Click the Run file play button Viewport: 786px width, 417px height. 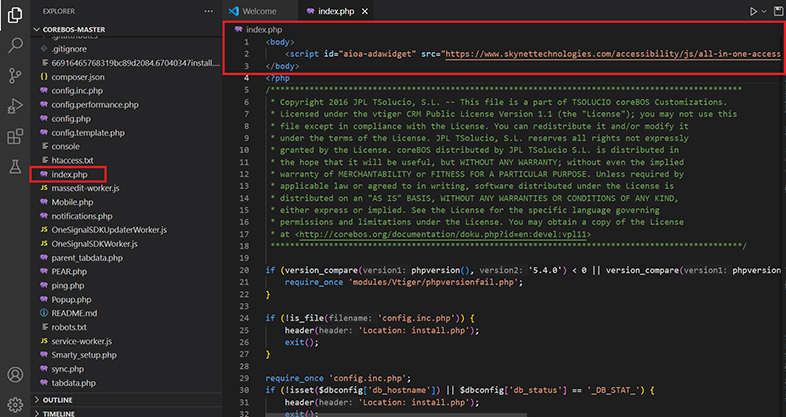tap(753, 11)
